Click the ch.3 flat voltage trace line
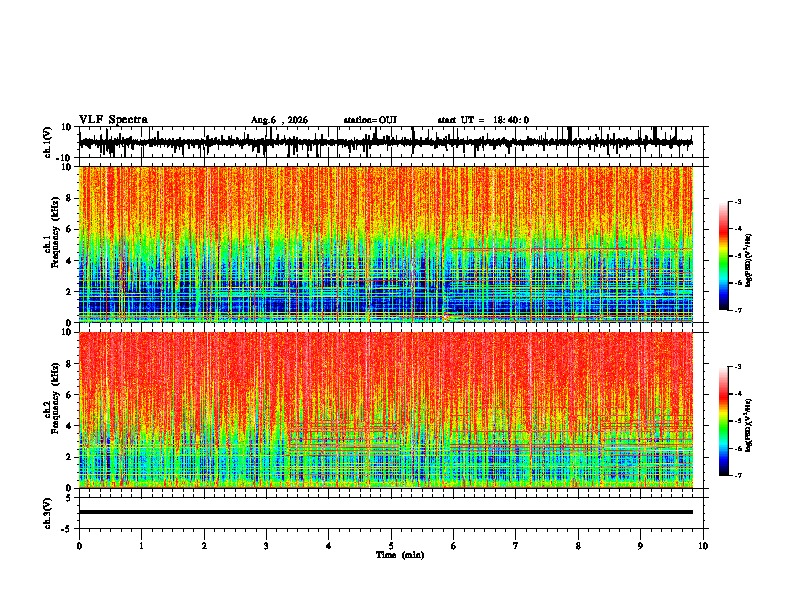The image size is (792, 612). coord(385,512)
